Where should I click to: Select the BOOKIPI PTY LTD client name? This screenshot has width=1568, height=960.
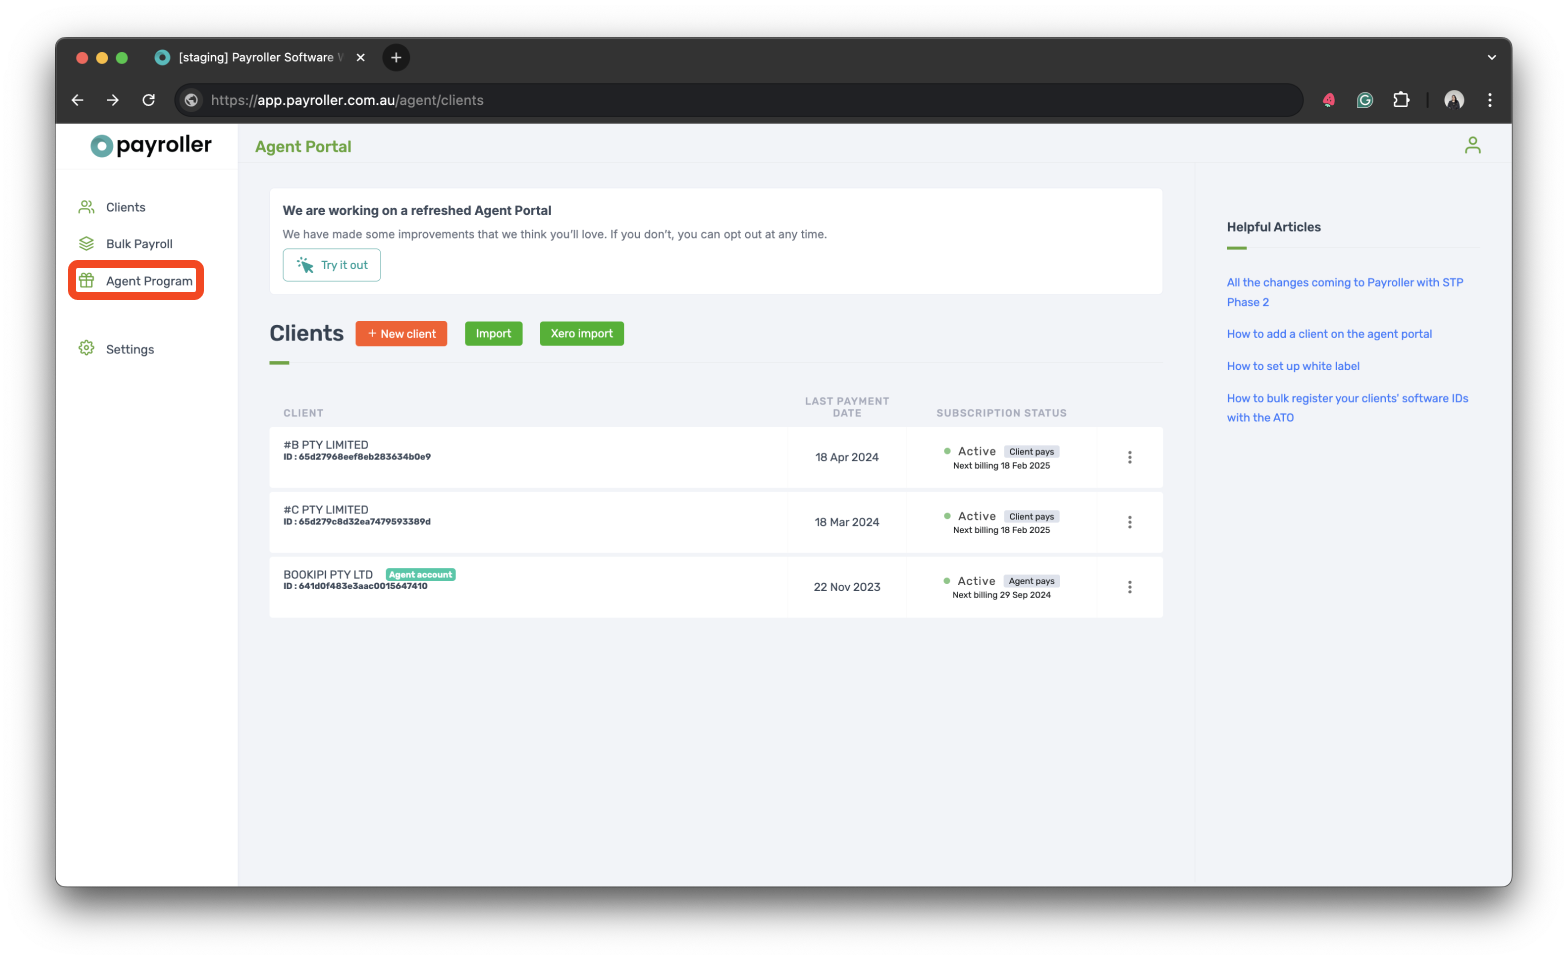pos(328,575)
